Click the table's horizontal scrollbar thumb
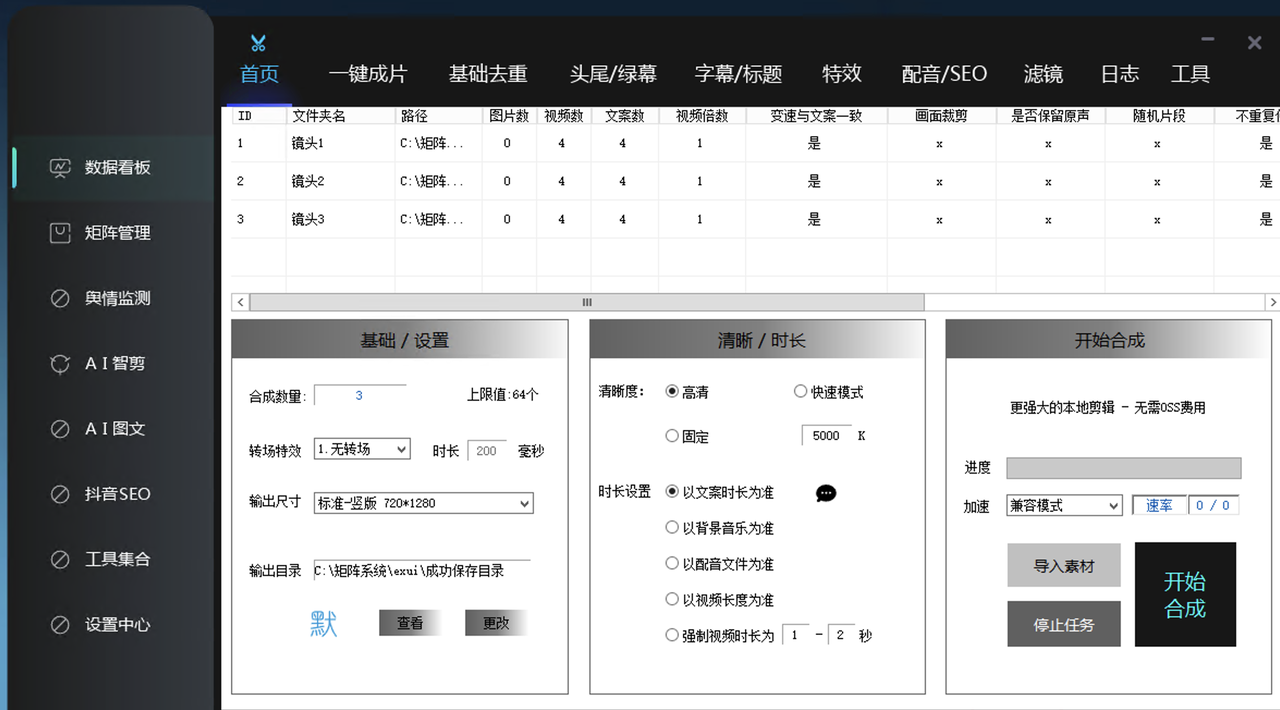The height and width of the screenshot is (710, 1280). pyautogui.click(x=587, y=302)
